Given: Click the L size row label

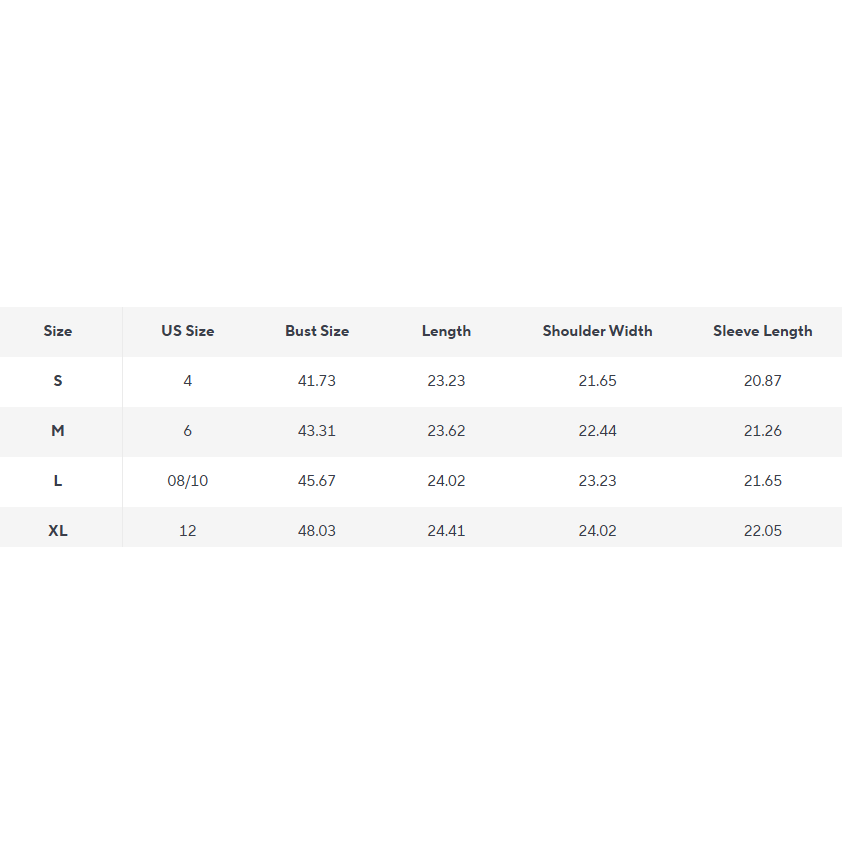Looking at the screenshot, I should tap(58, 481).
